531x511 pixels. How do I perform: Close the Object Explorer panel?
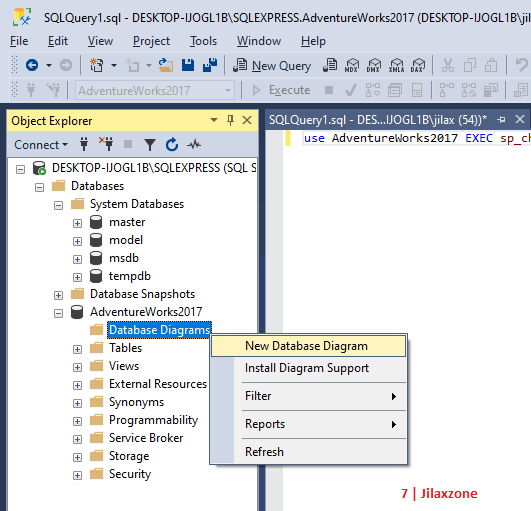click(x=247, y=120)
